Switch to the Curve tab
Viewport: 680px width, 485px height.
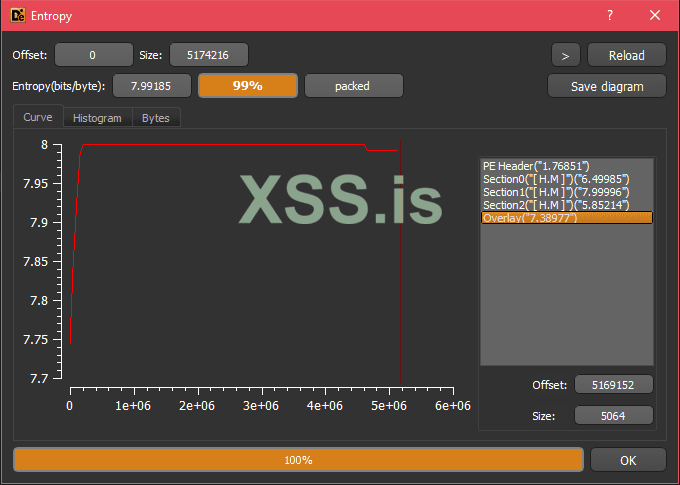[x=38, y=117]
